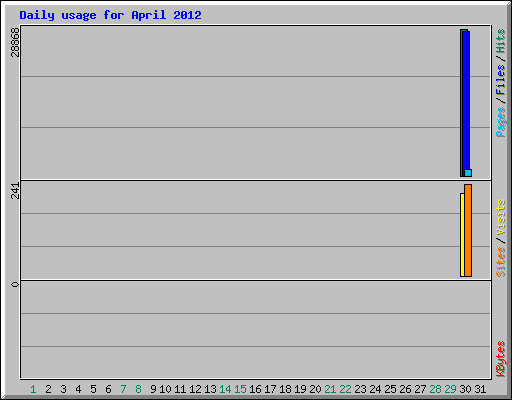Click the 'Files' legend label
Screen dimensions: 512x400
pos(501,80)
